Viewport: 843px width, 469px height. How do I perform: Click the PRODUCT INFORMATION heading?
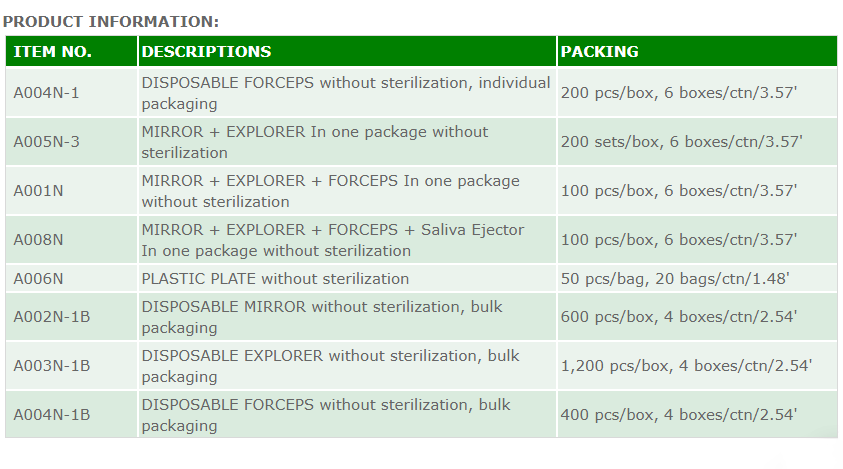point(111,21)
